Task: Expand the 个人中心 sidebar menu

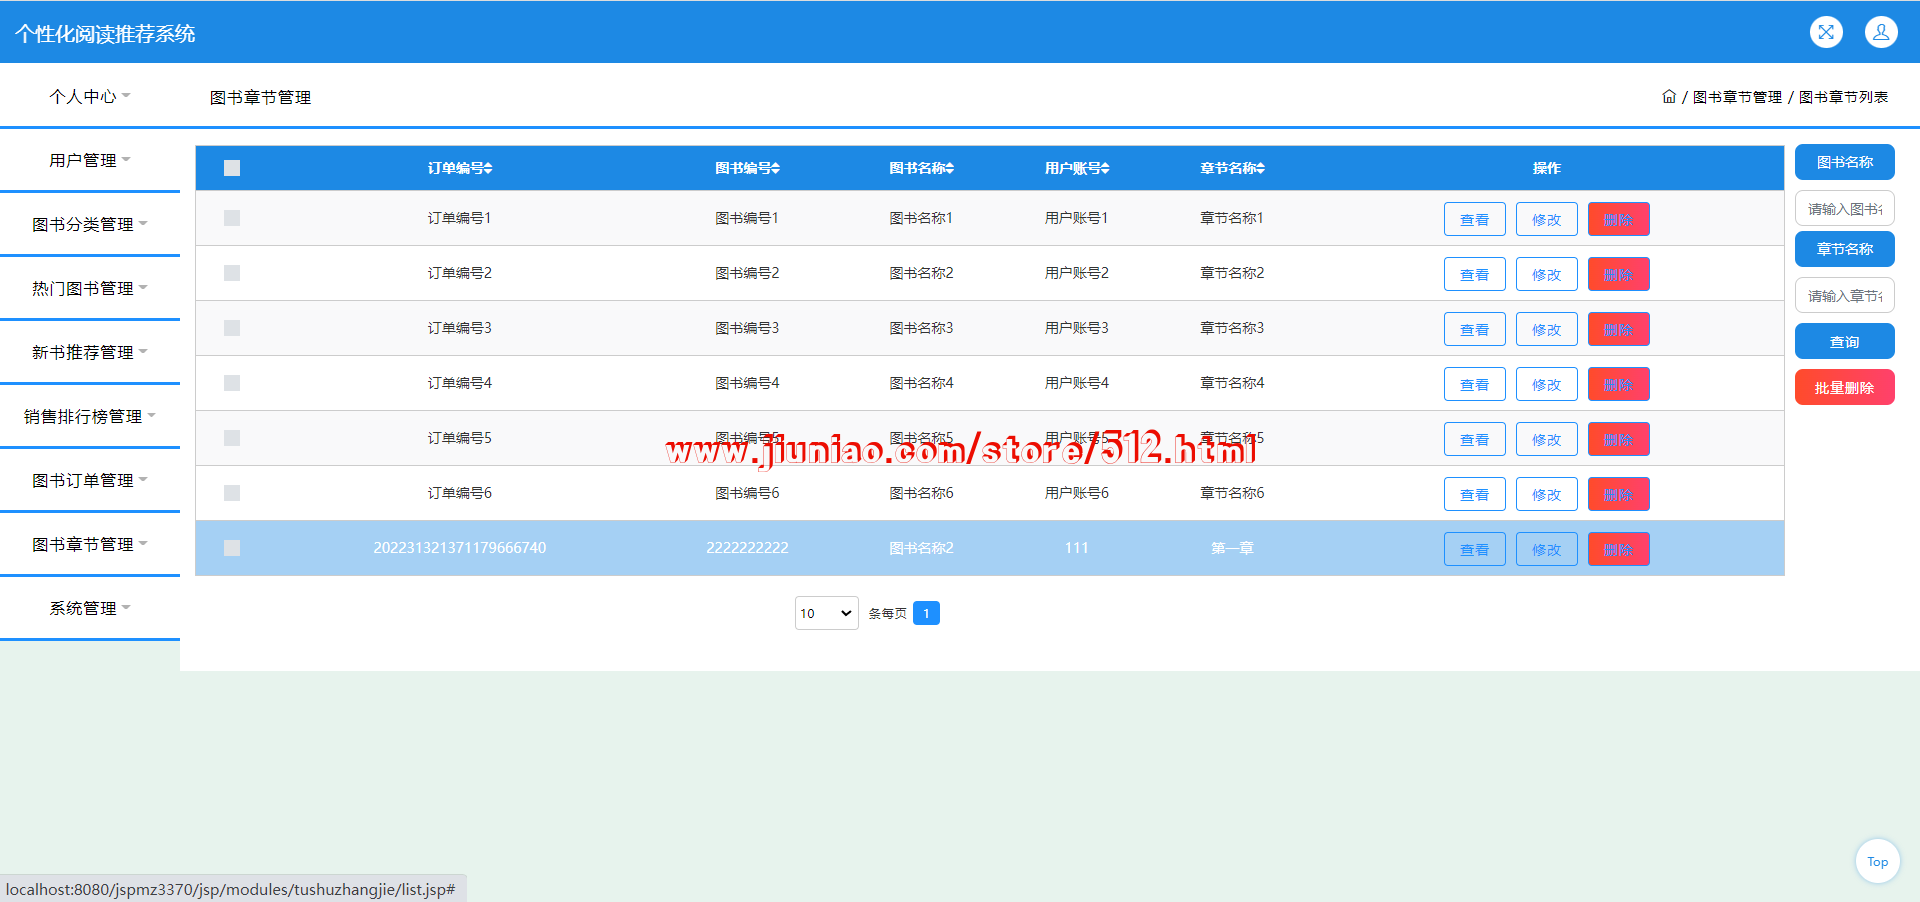Action: click(x=89, y=96)
